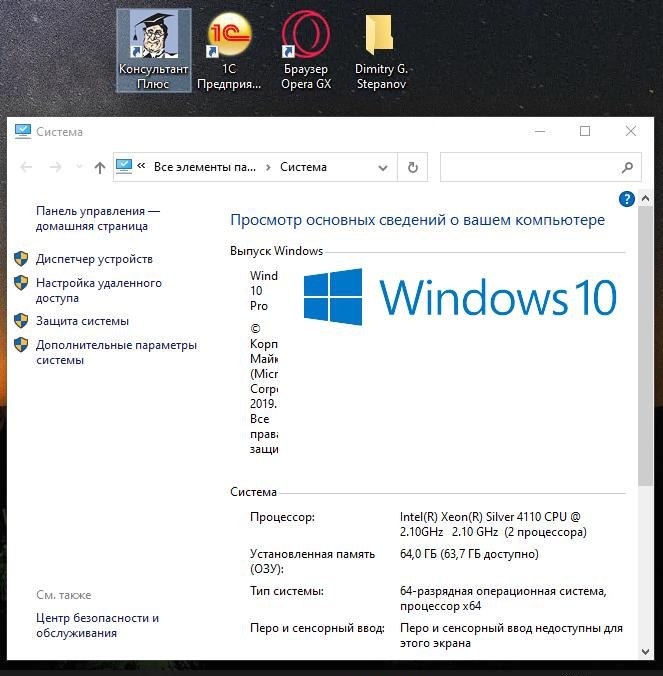This screenshot has width=663, height=676.
Task: Click shield icon beside Защита системы
Action: point(21,321)
